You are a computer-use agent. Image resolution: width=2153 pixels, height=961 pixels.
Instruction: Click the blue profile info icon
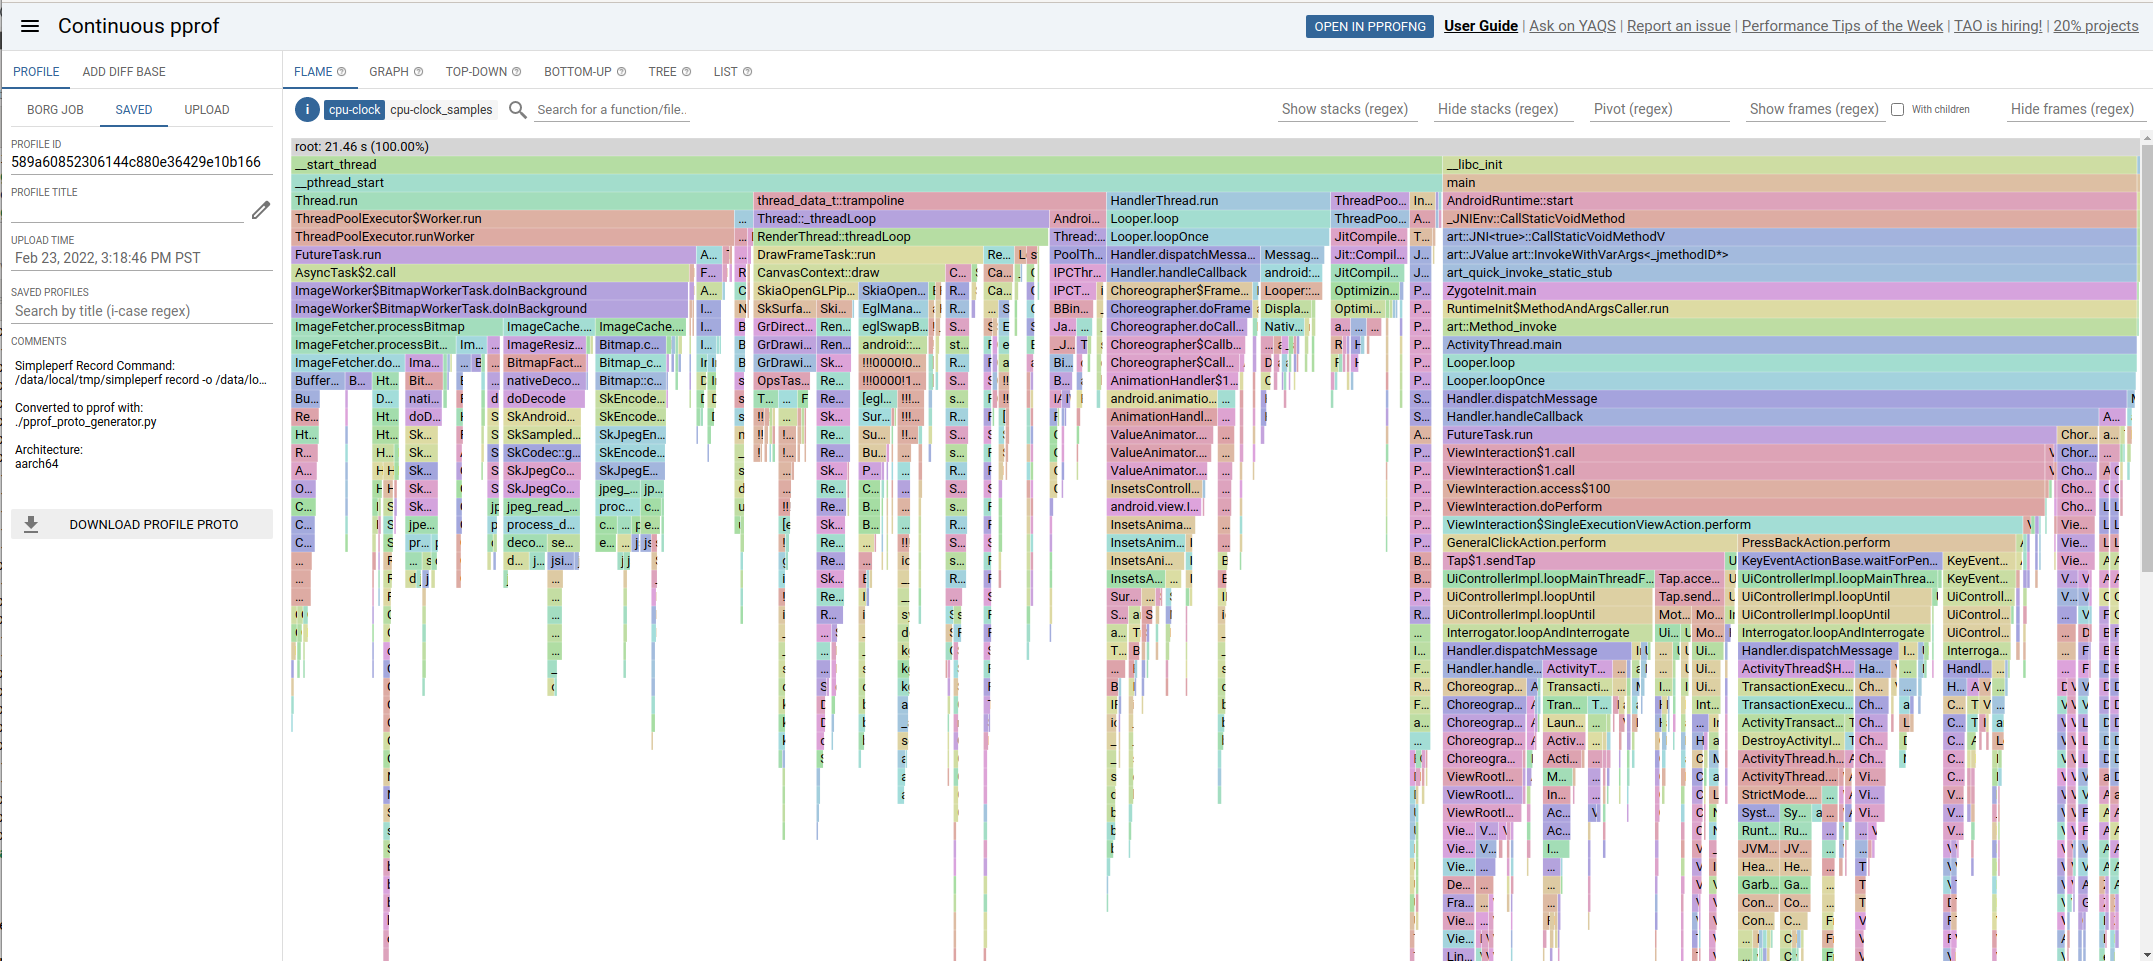click(x=307, y=110)
